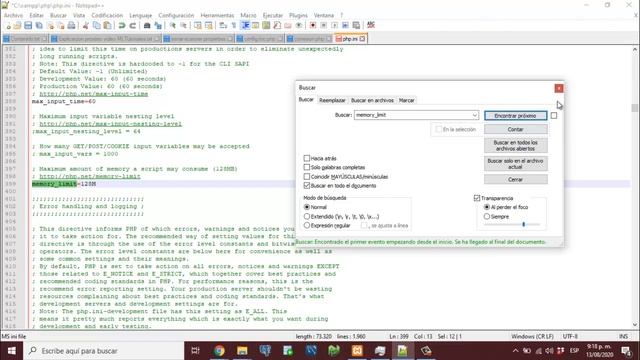
Task: Select Al perder el foco option
Action: coord(487,207)
